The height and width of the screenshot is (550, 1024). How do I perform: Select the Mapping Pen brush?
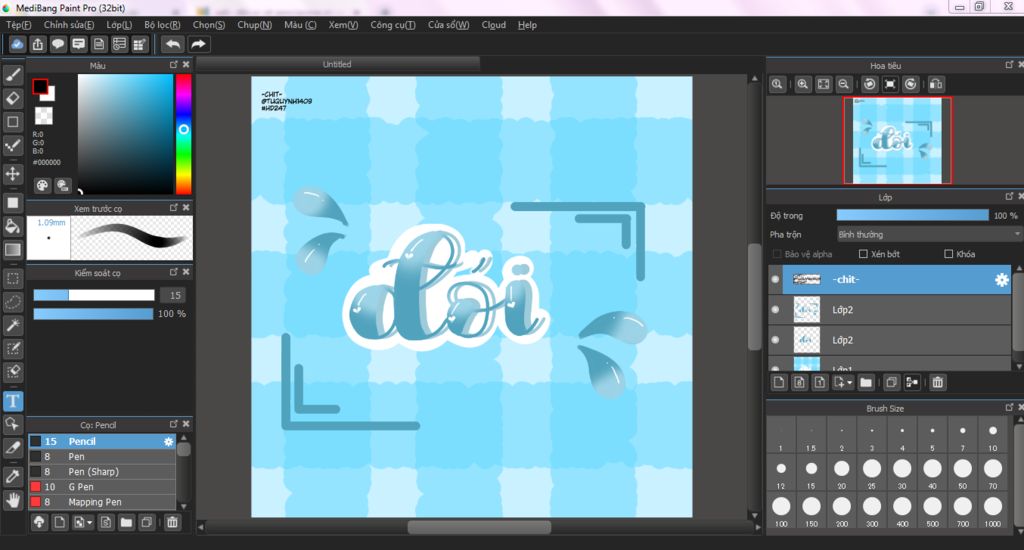pos(102,502)
